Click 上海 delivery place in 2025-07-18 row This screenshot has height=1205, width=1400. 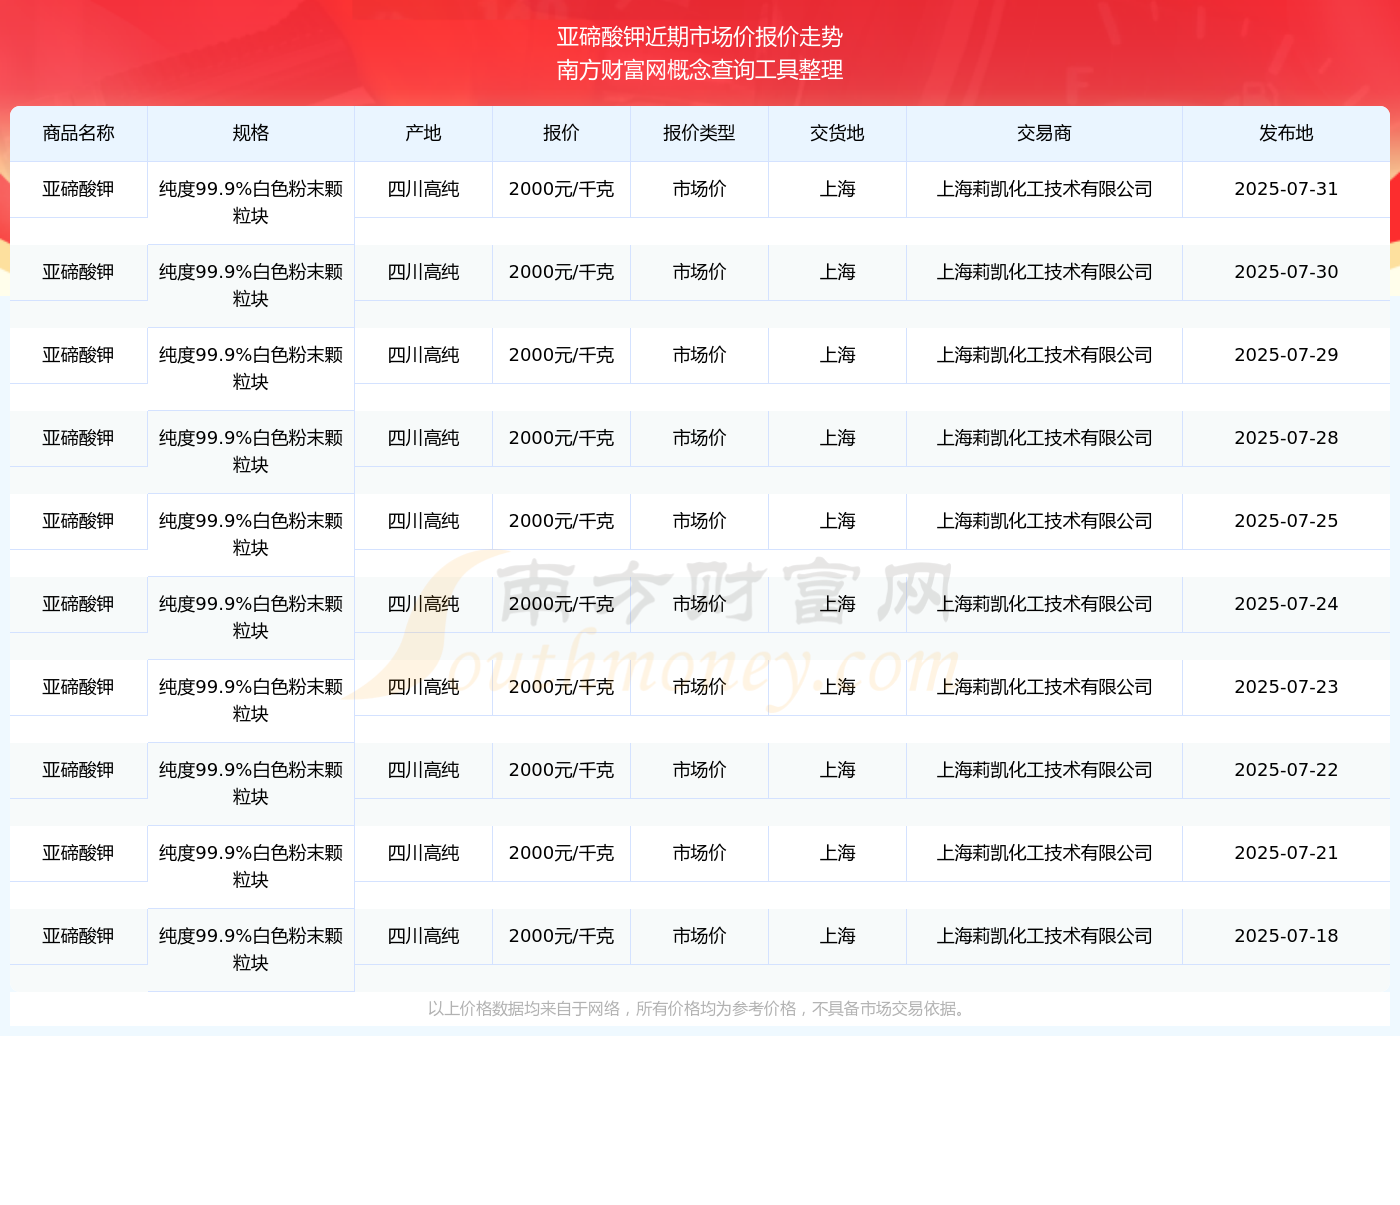838,936
